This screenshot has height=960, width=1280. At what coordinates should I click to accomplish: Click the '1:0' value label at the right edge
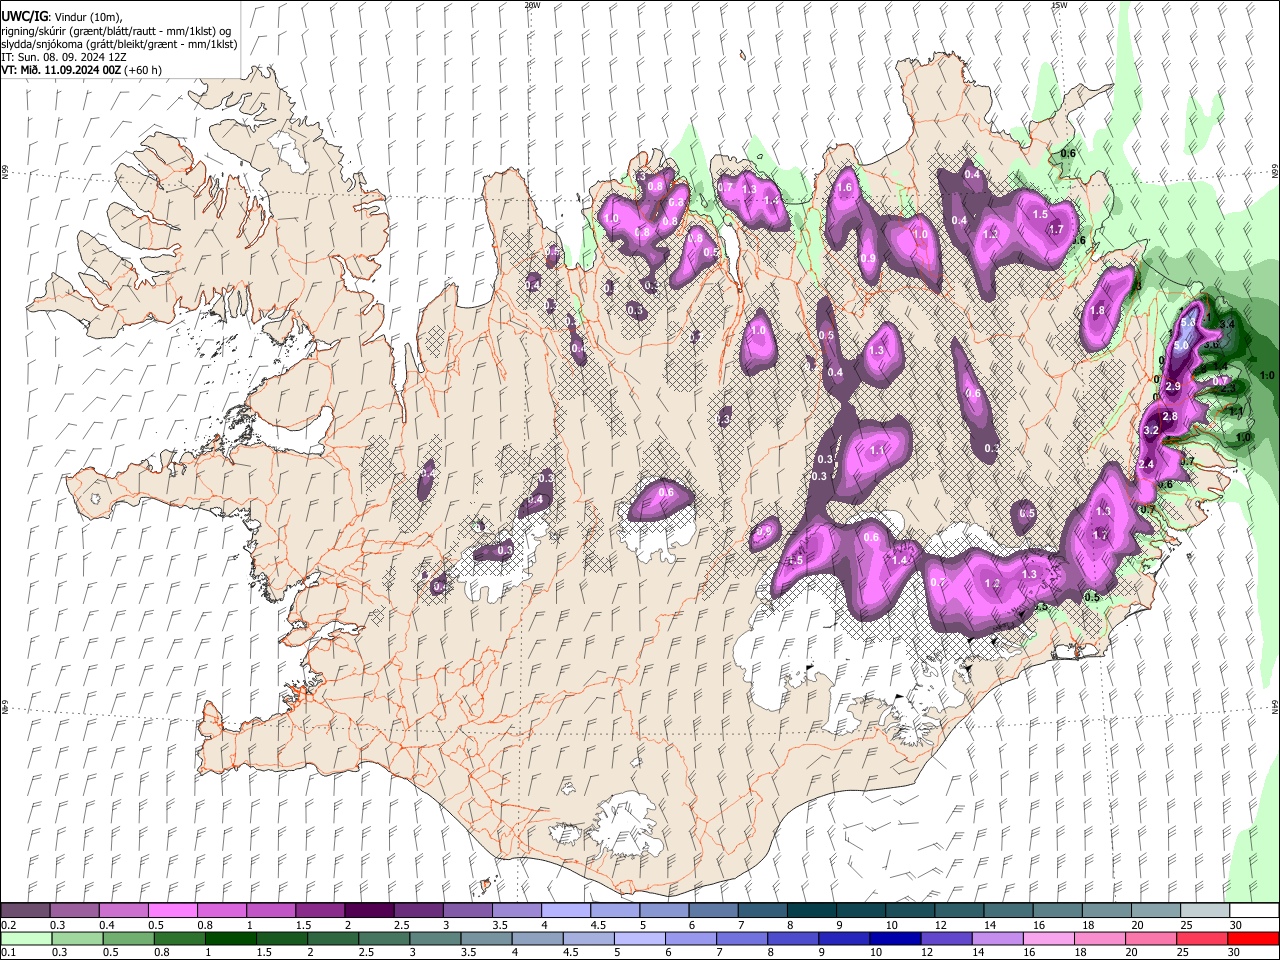coord(1267,375)
